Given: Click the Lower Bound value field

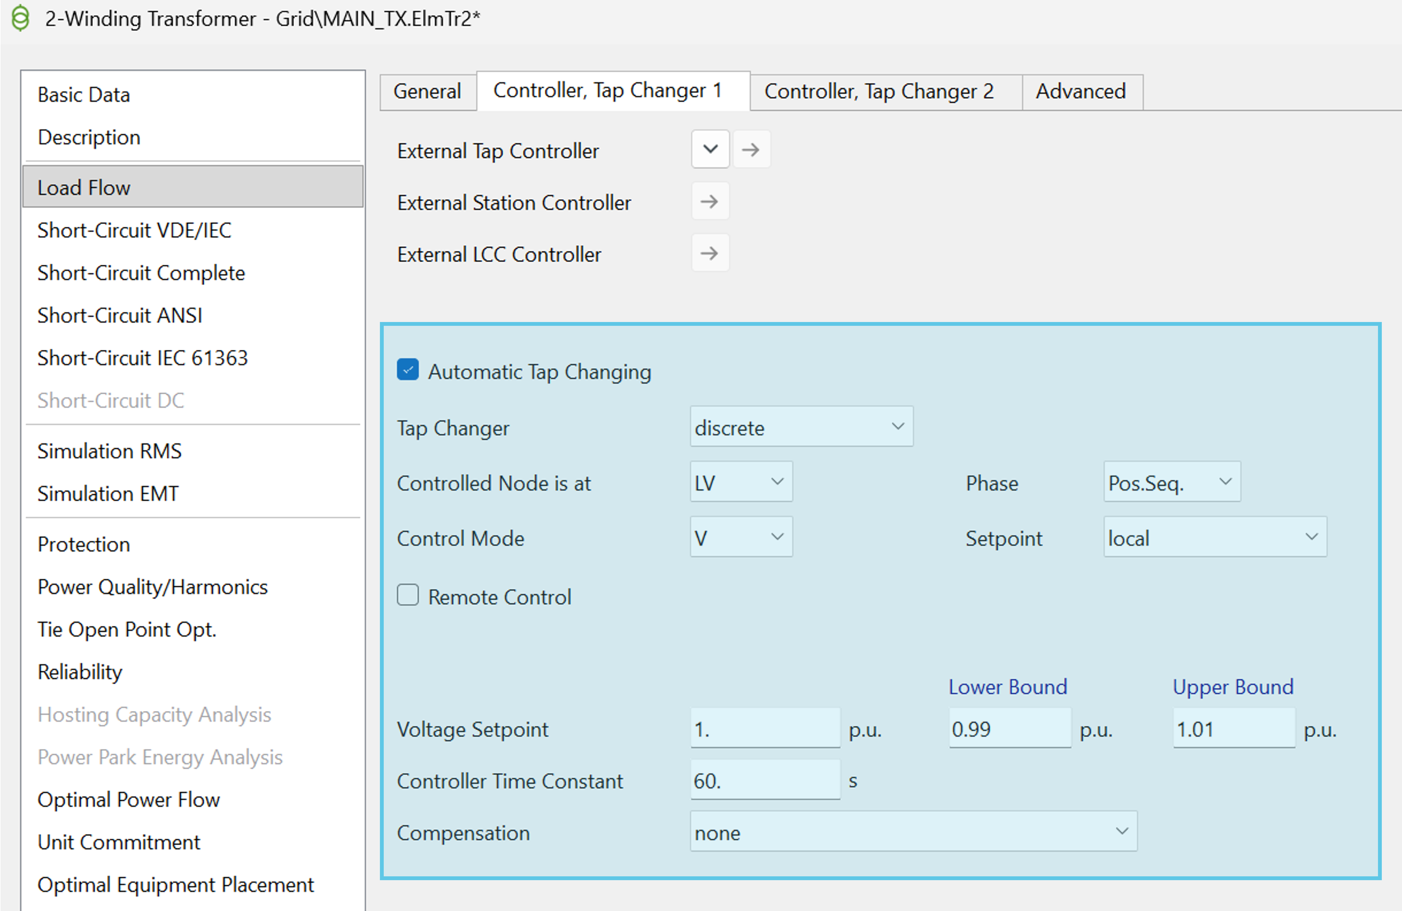Looking at the screenshot, I should (1010, 729).
